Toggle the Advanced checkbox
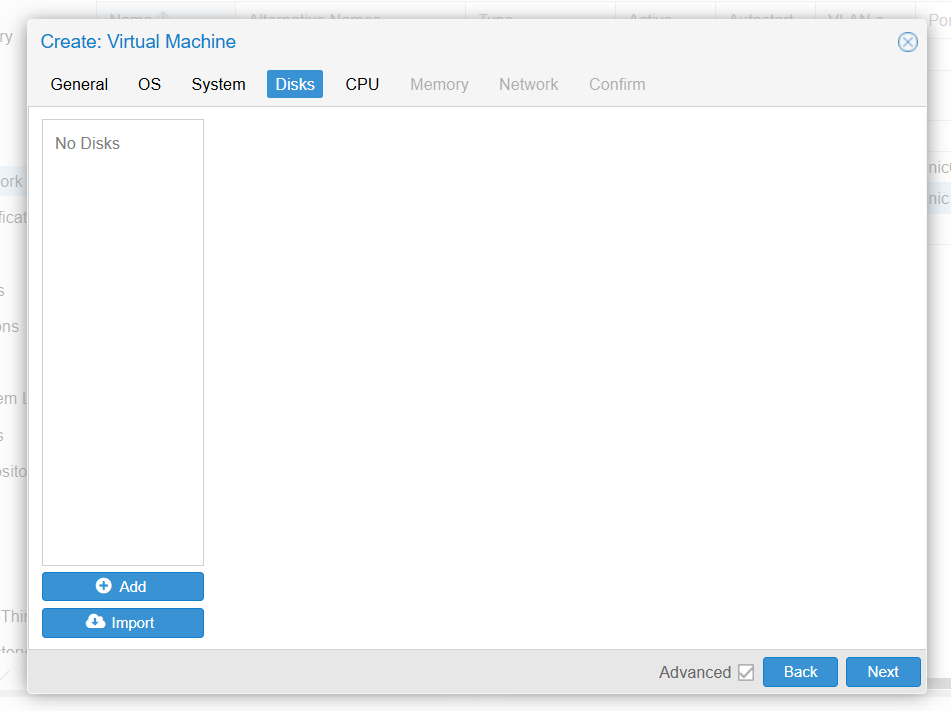 [746, 672]
